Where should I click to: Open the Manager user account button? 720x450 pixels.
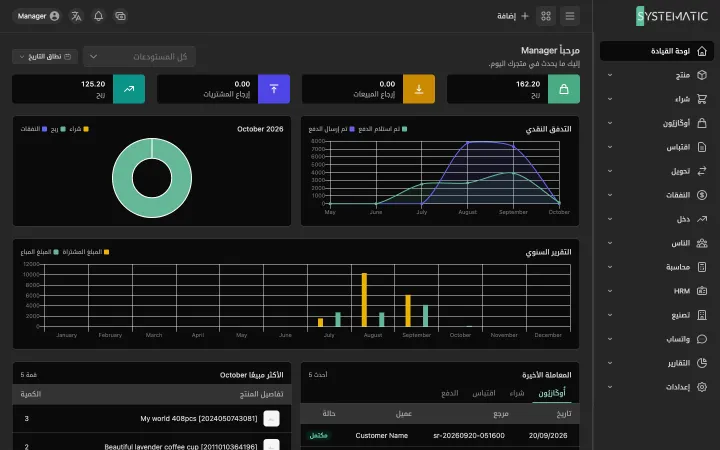coord(38,16)
